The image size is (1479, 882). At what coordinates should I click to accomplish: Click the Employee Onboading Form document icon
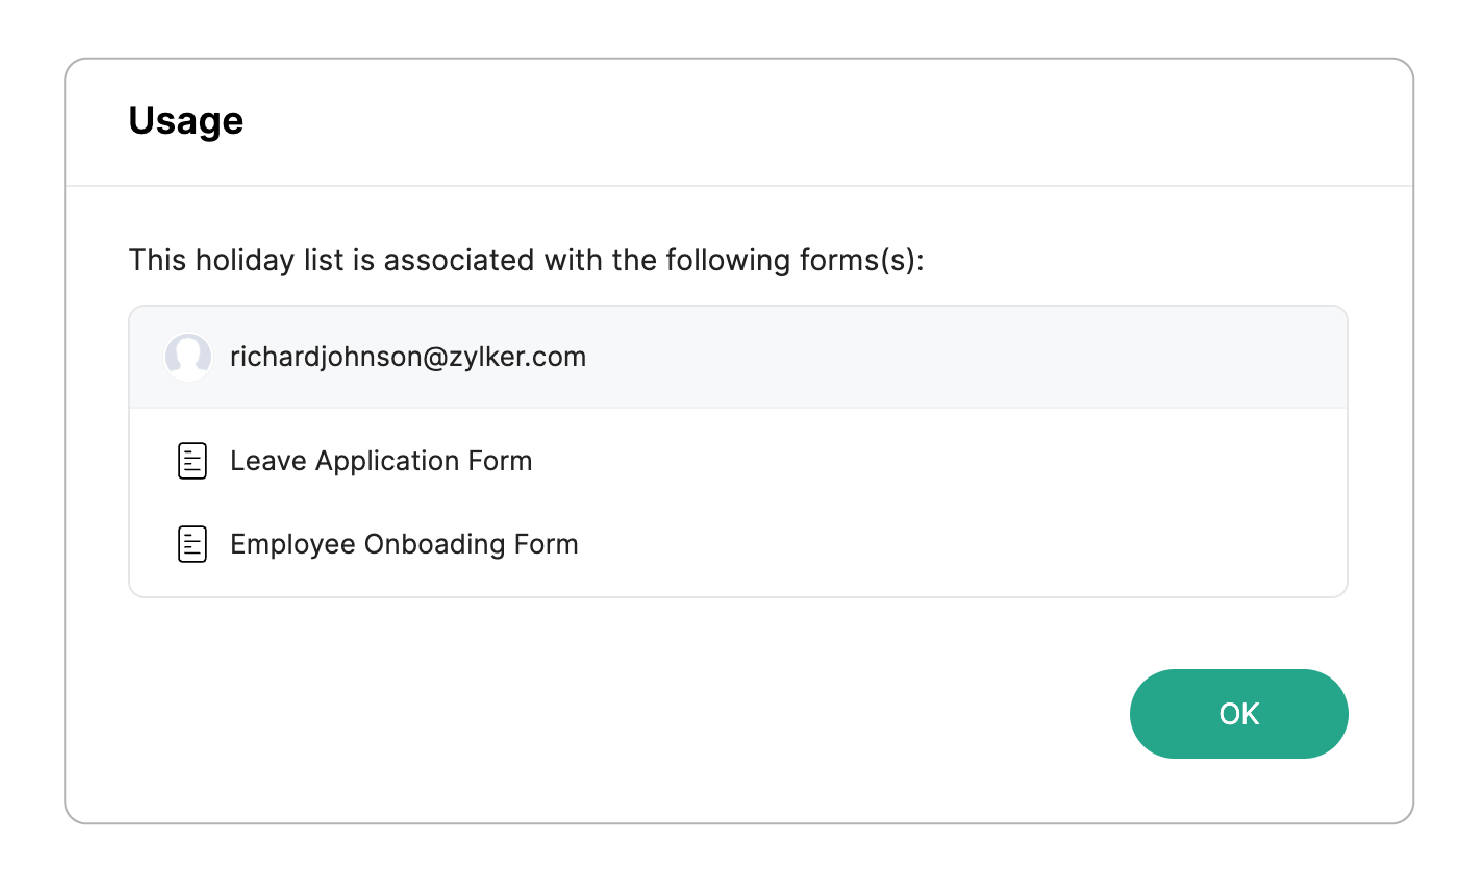[x=192, y=545]
